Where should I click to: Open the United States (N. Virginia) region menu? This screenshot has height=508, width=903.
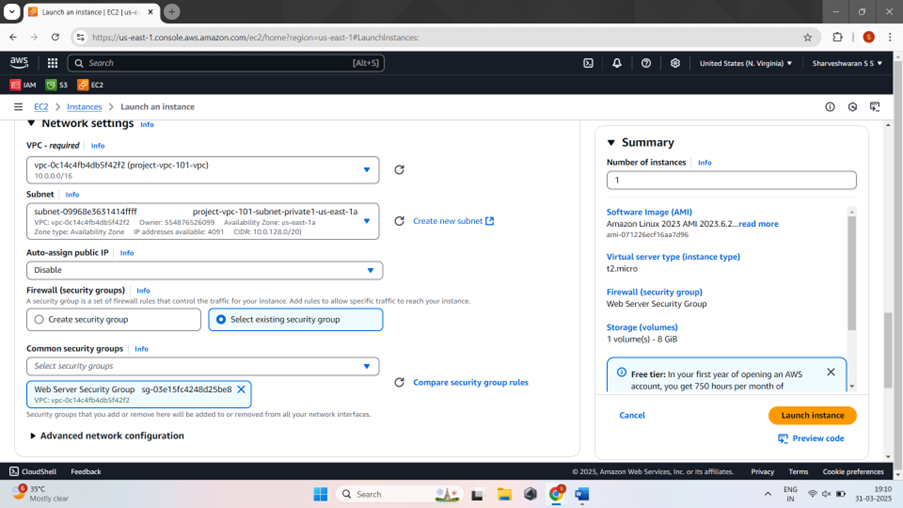click(x=745, y=63)
